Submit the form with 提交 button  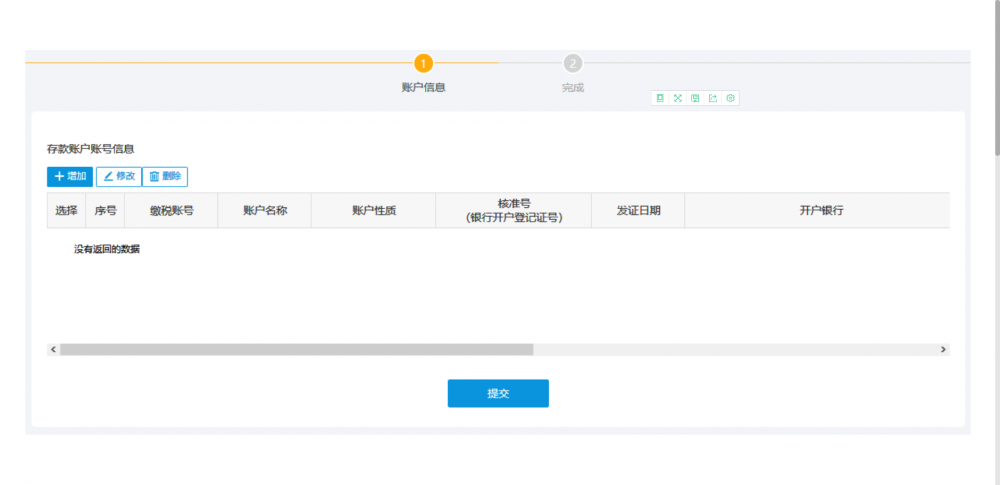[x=498, y=393]
